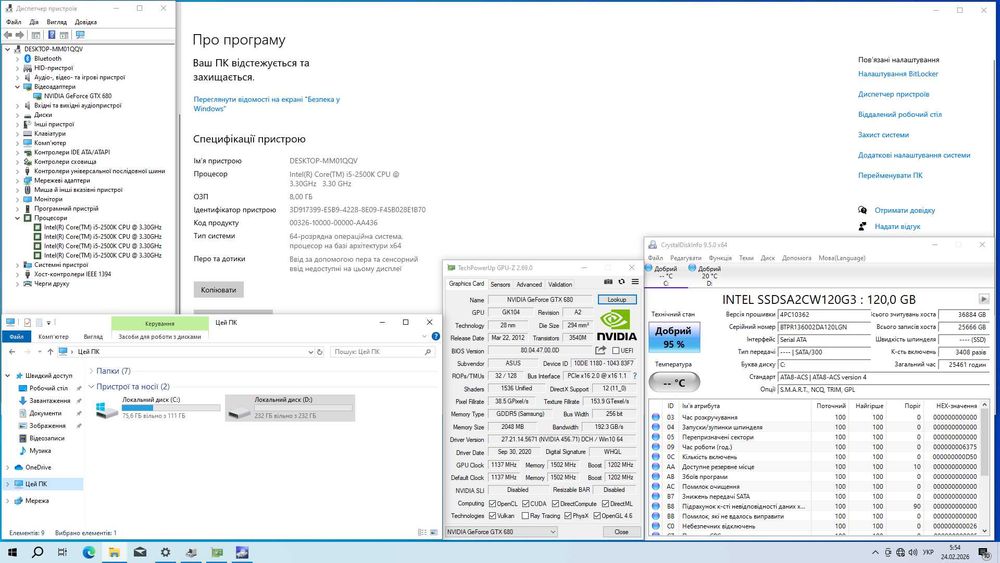Click CrystalDiskInfo temperature indicator
The width and height of the screenshot is (1000, 563).
[x=674, y=383]
